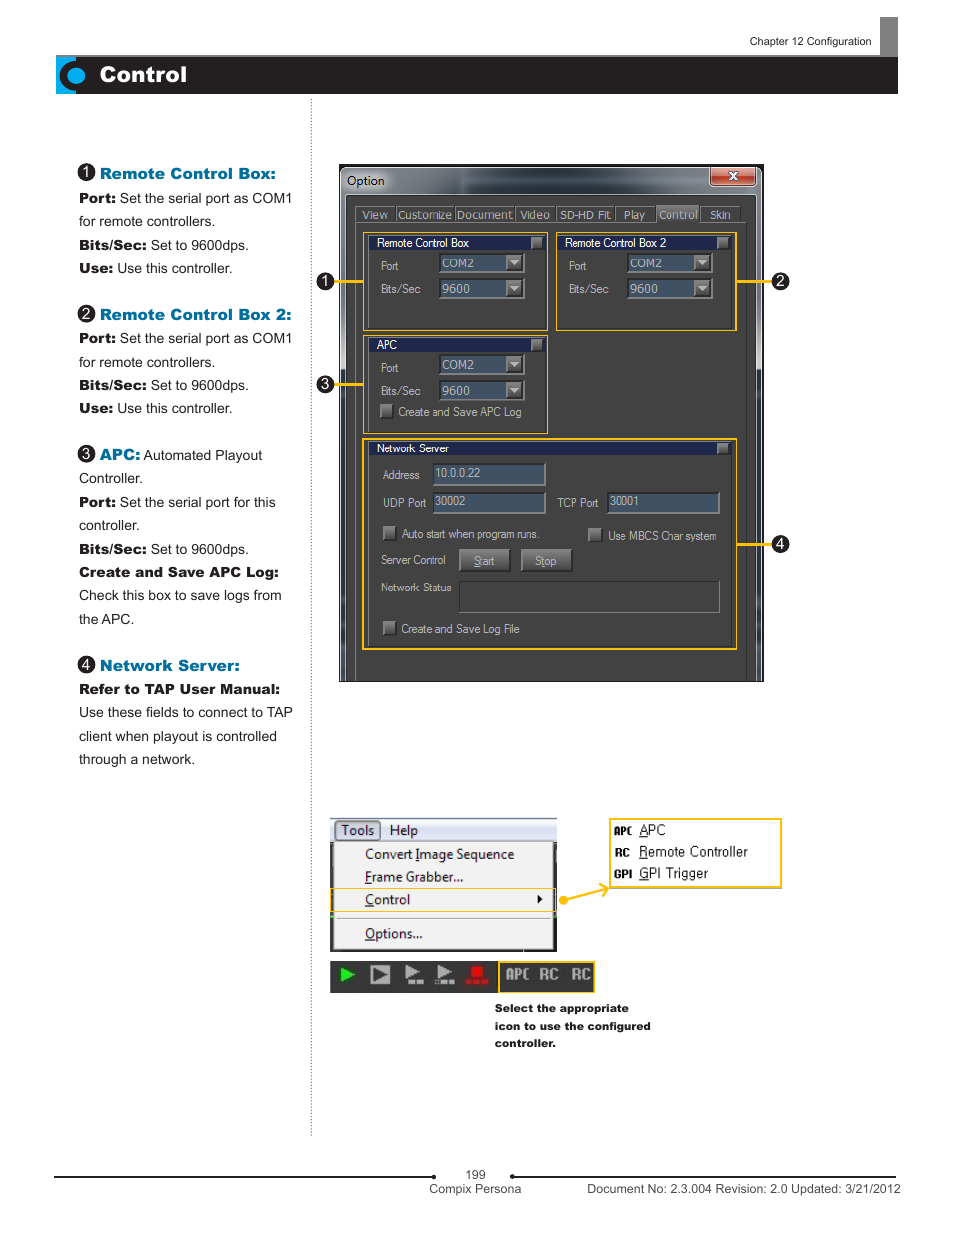Click the Server Control Stop button
Screen dimensions: 954x1235
click(546, 560)
